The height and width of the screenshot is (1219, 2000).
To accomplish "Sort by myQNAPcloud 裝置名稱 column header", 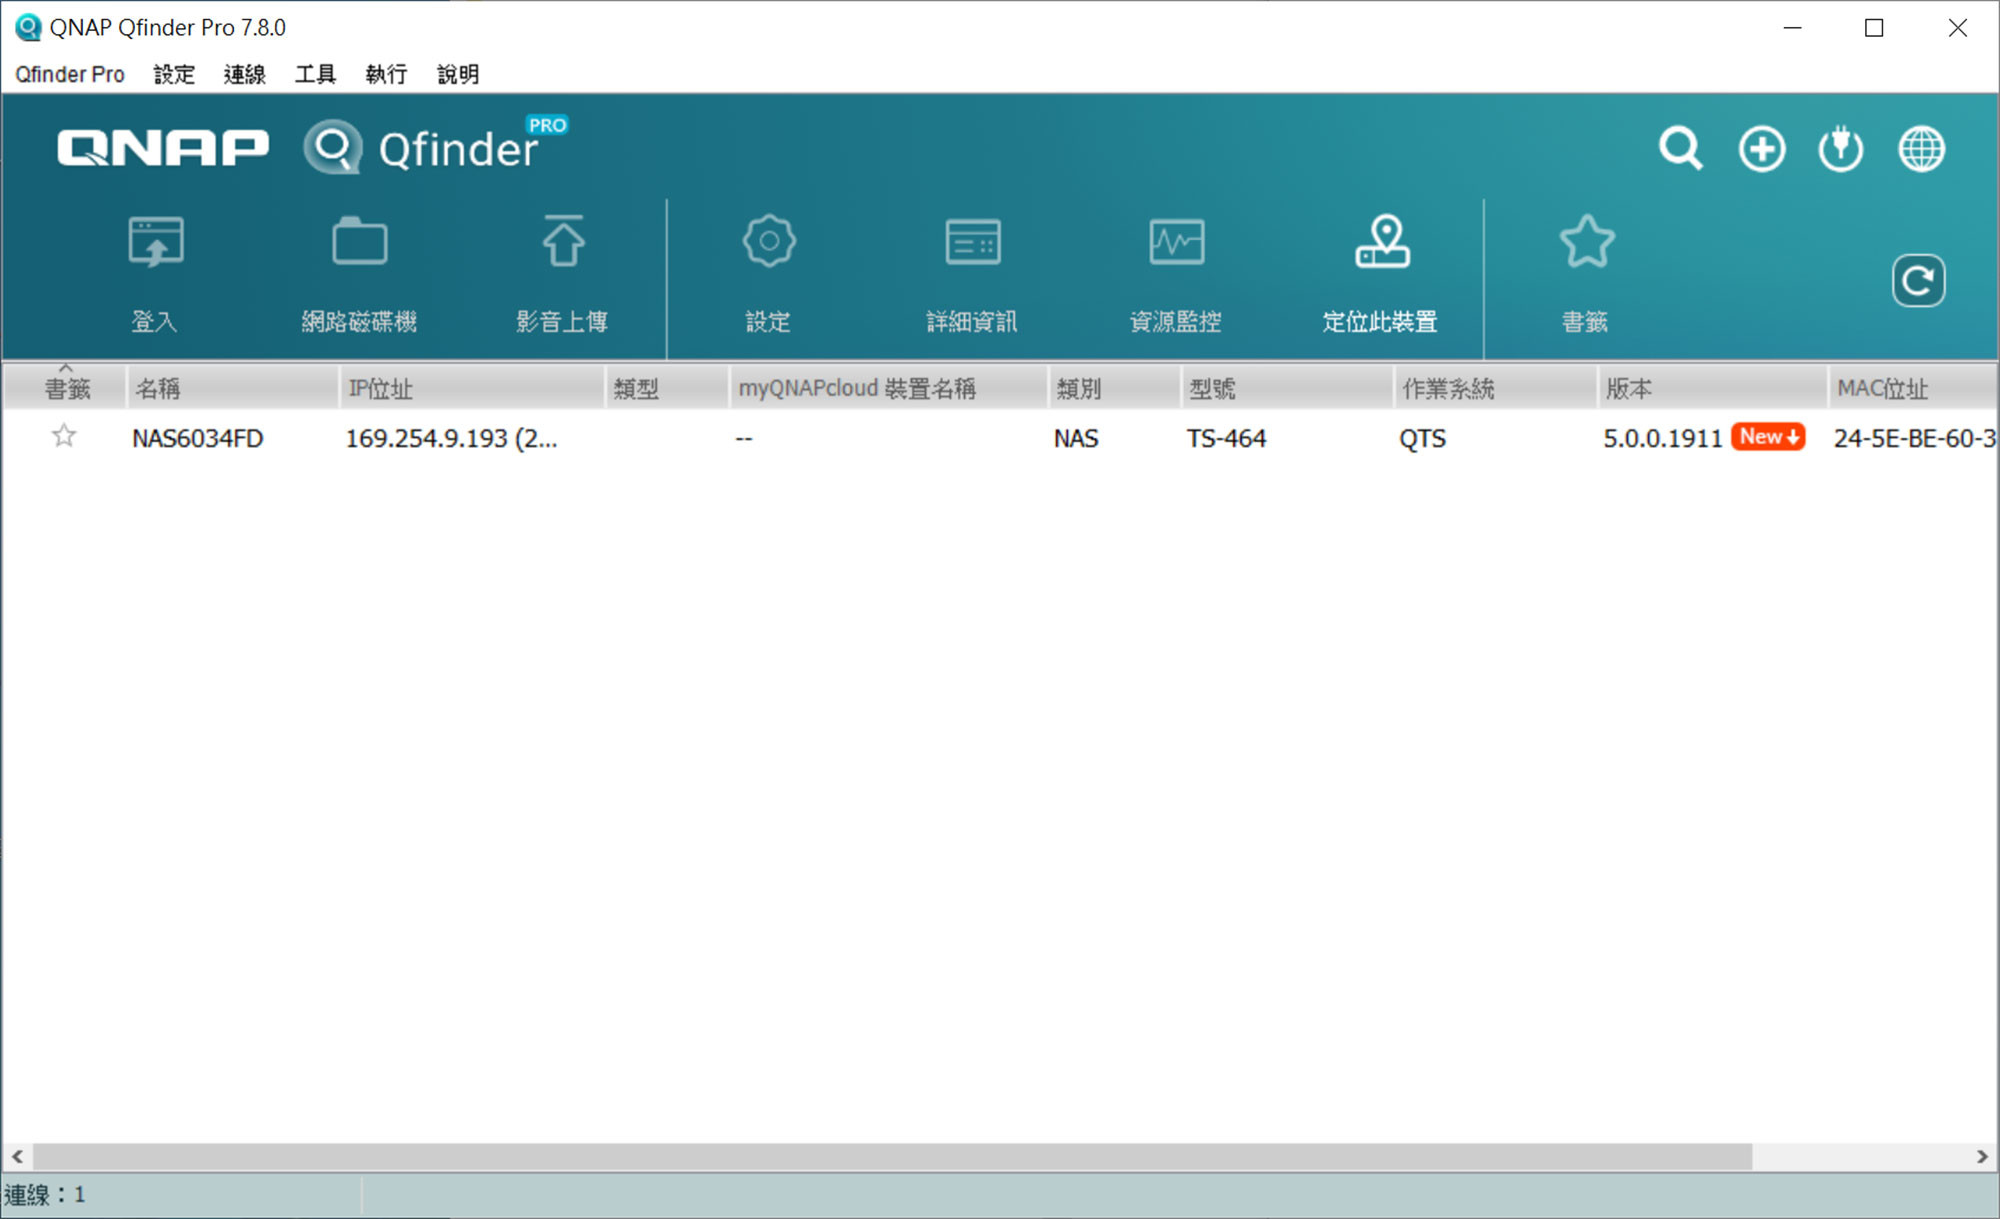I will pos(888,388).
